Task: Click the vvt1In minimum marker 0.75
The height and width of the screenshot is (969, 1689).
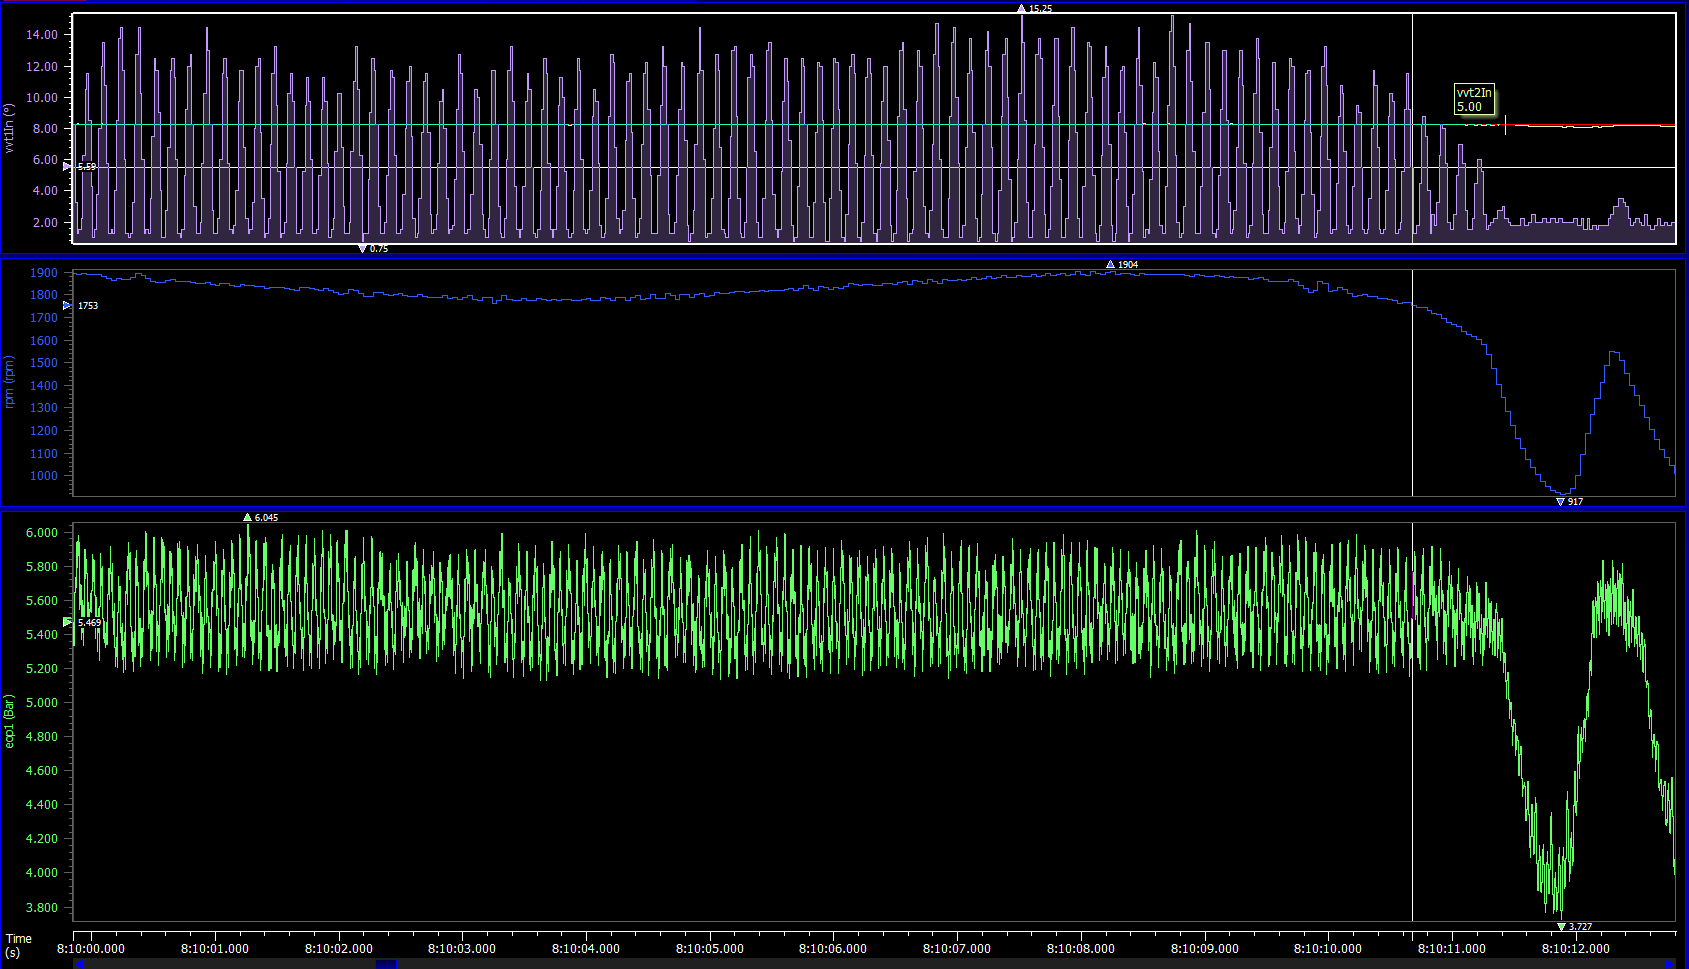Action: point(363,249)
